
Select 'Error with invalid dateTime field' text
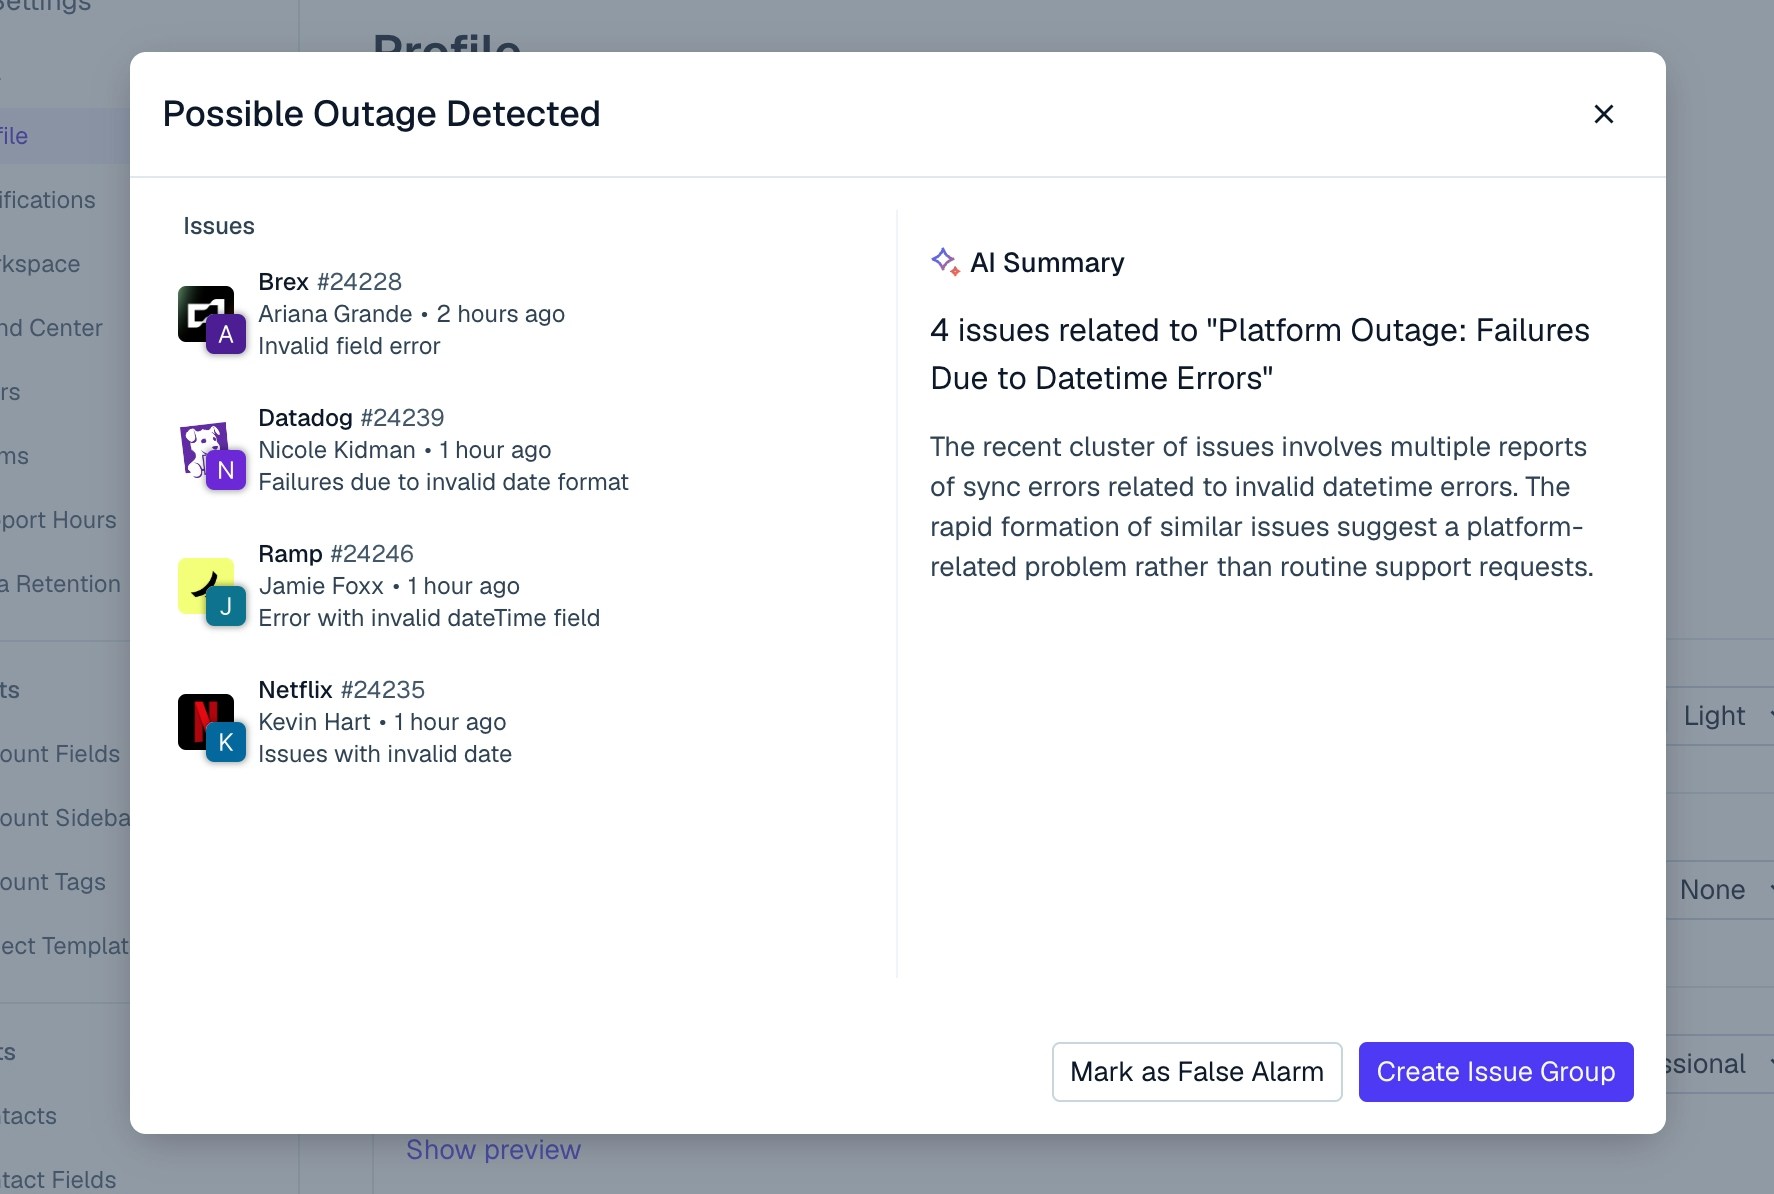(x=429, y=618)
